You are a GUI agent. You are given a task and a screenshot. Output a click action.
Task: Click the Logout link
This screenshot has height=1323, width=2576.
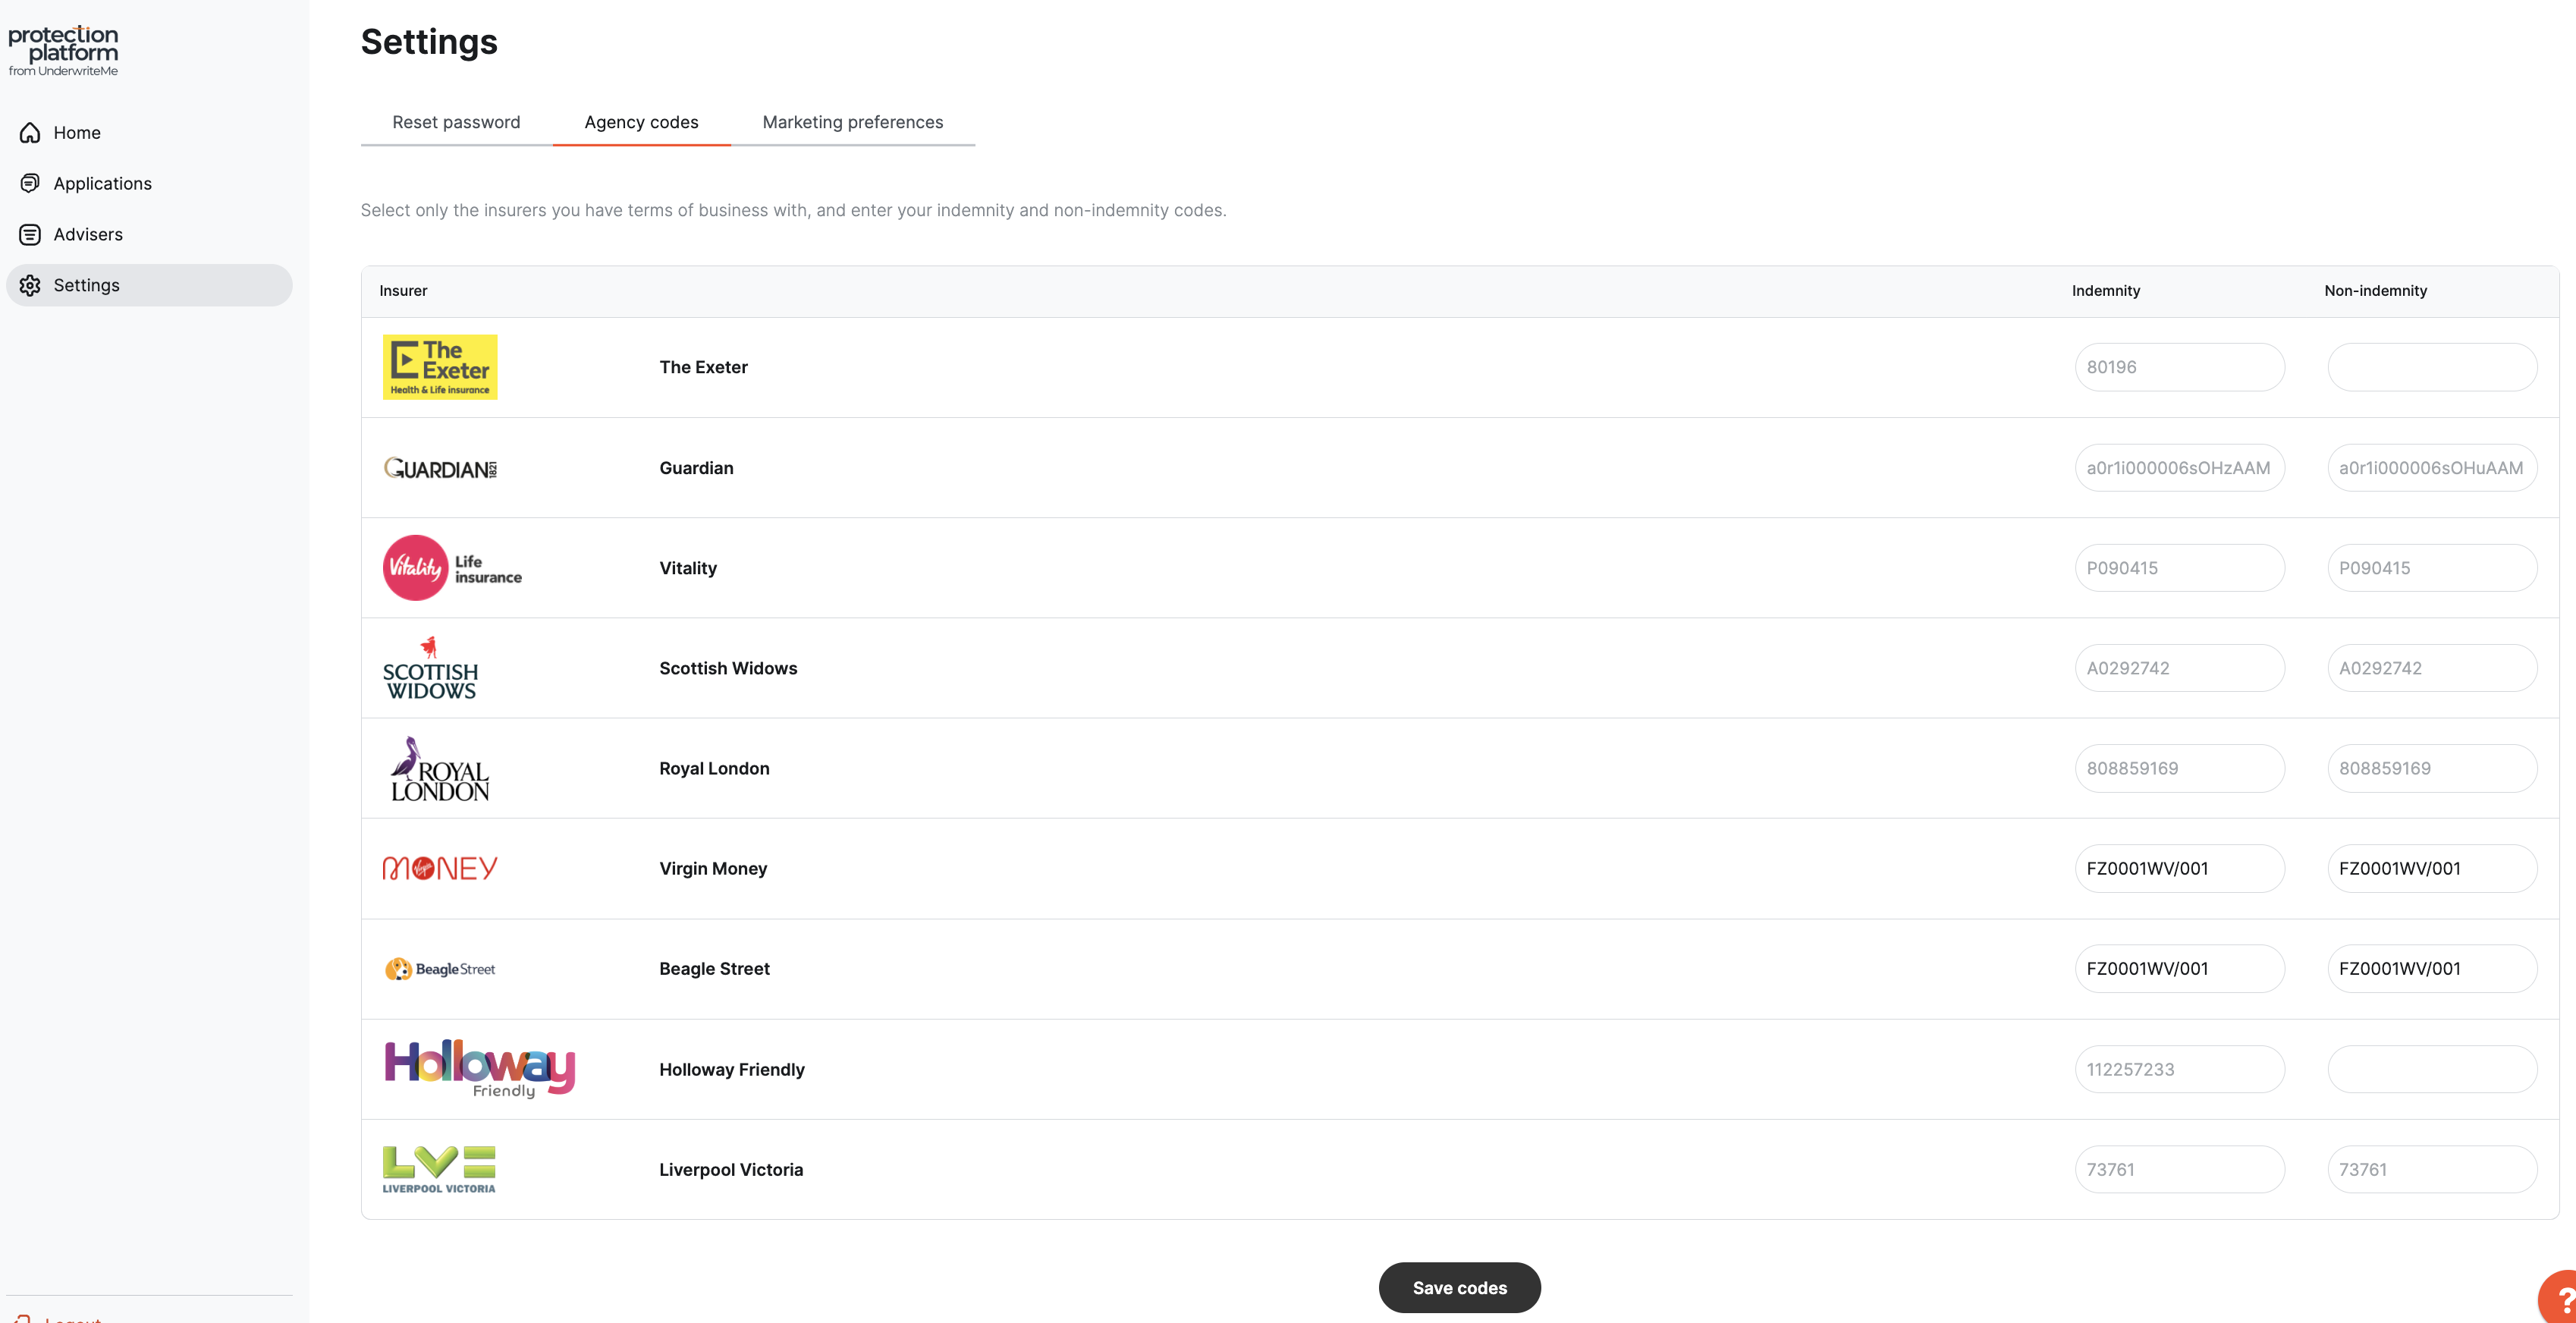(x=72, y=1318)
